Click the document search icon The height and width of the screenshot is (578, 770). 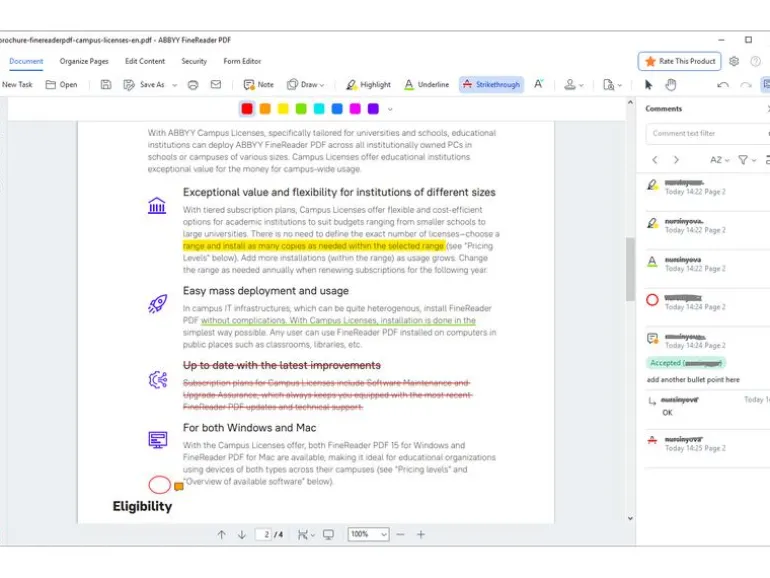pyautogui.click(x=608, y=84)
